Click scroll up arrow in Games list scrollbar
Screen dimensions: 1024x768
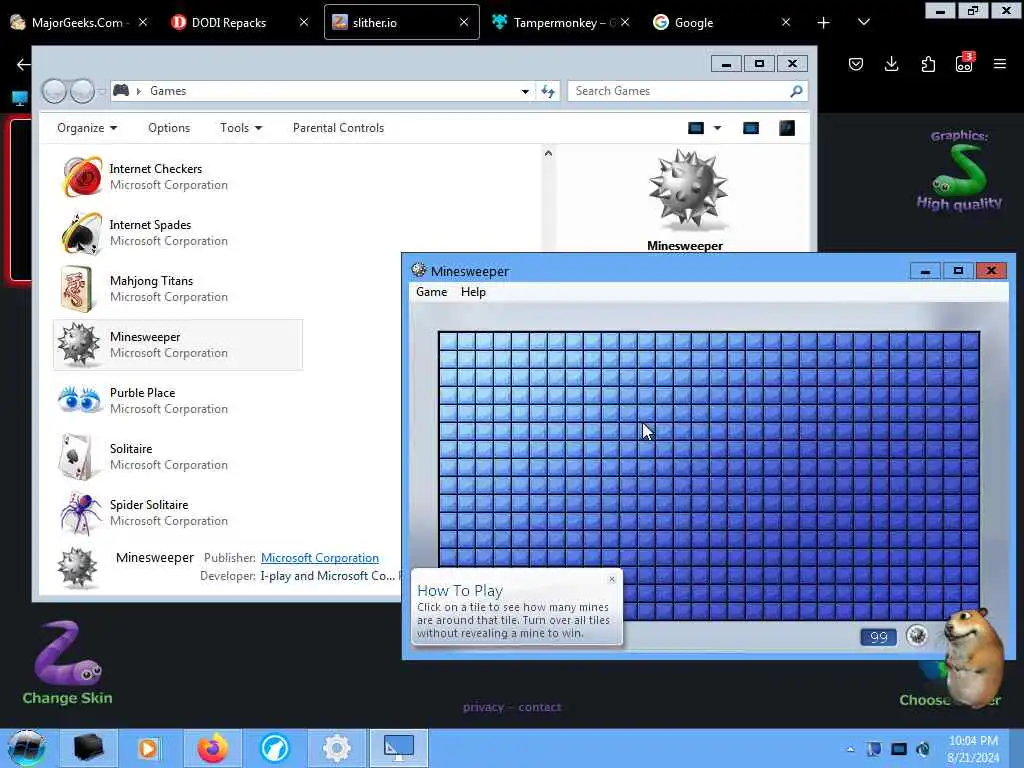click(549, 153)
